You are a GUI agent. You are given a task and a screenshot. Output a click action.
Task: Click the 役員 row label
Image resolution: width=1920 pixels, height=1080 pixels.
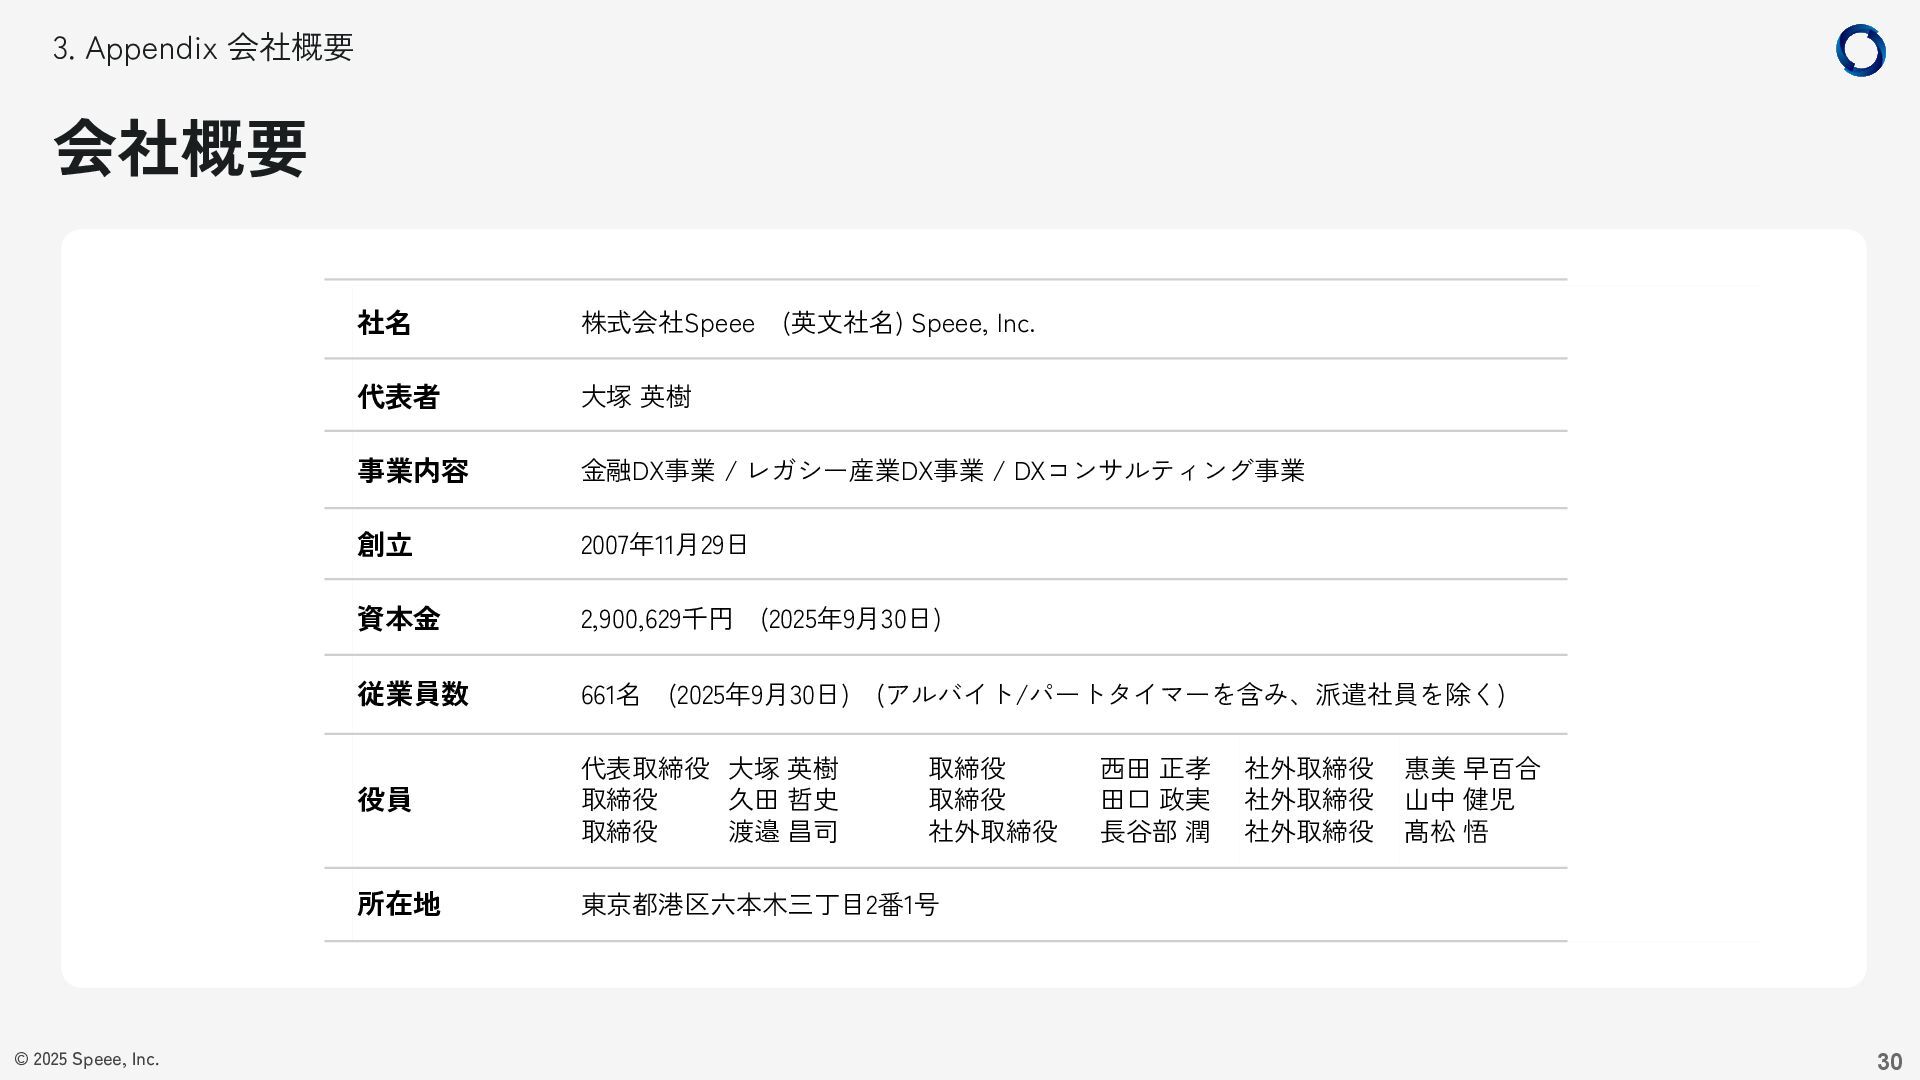pyautogui.click(x=385, y=800)
